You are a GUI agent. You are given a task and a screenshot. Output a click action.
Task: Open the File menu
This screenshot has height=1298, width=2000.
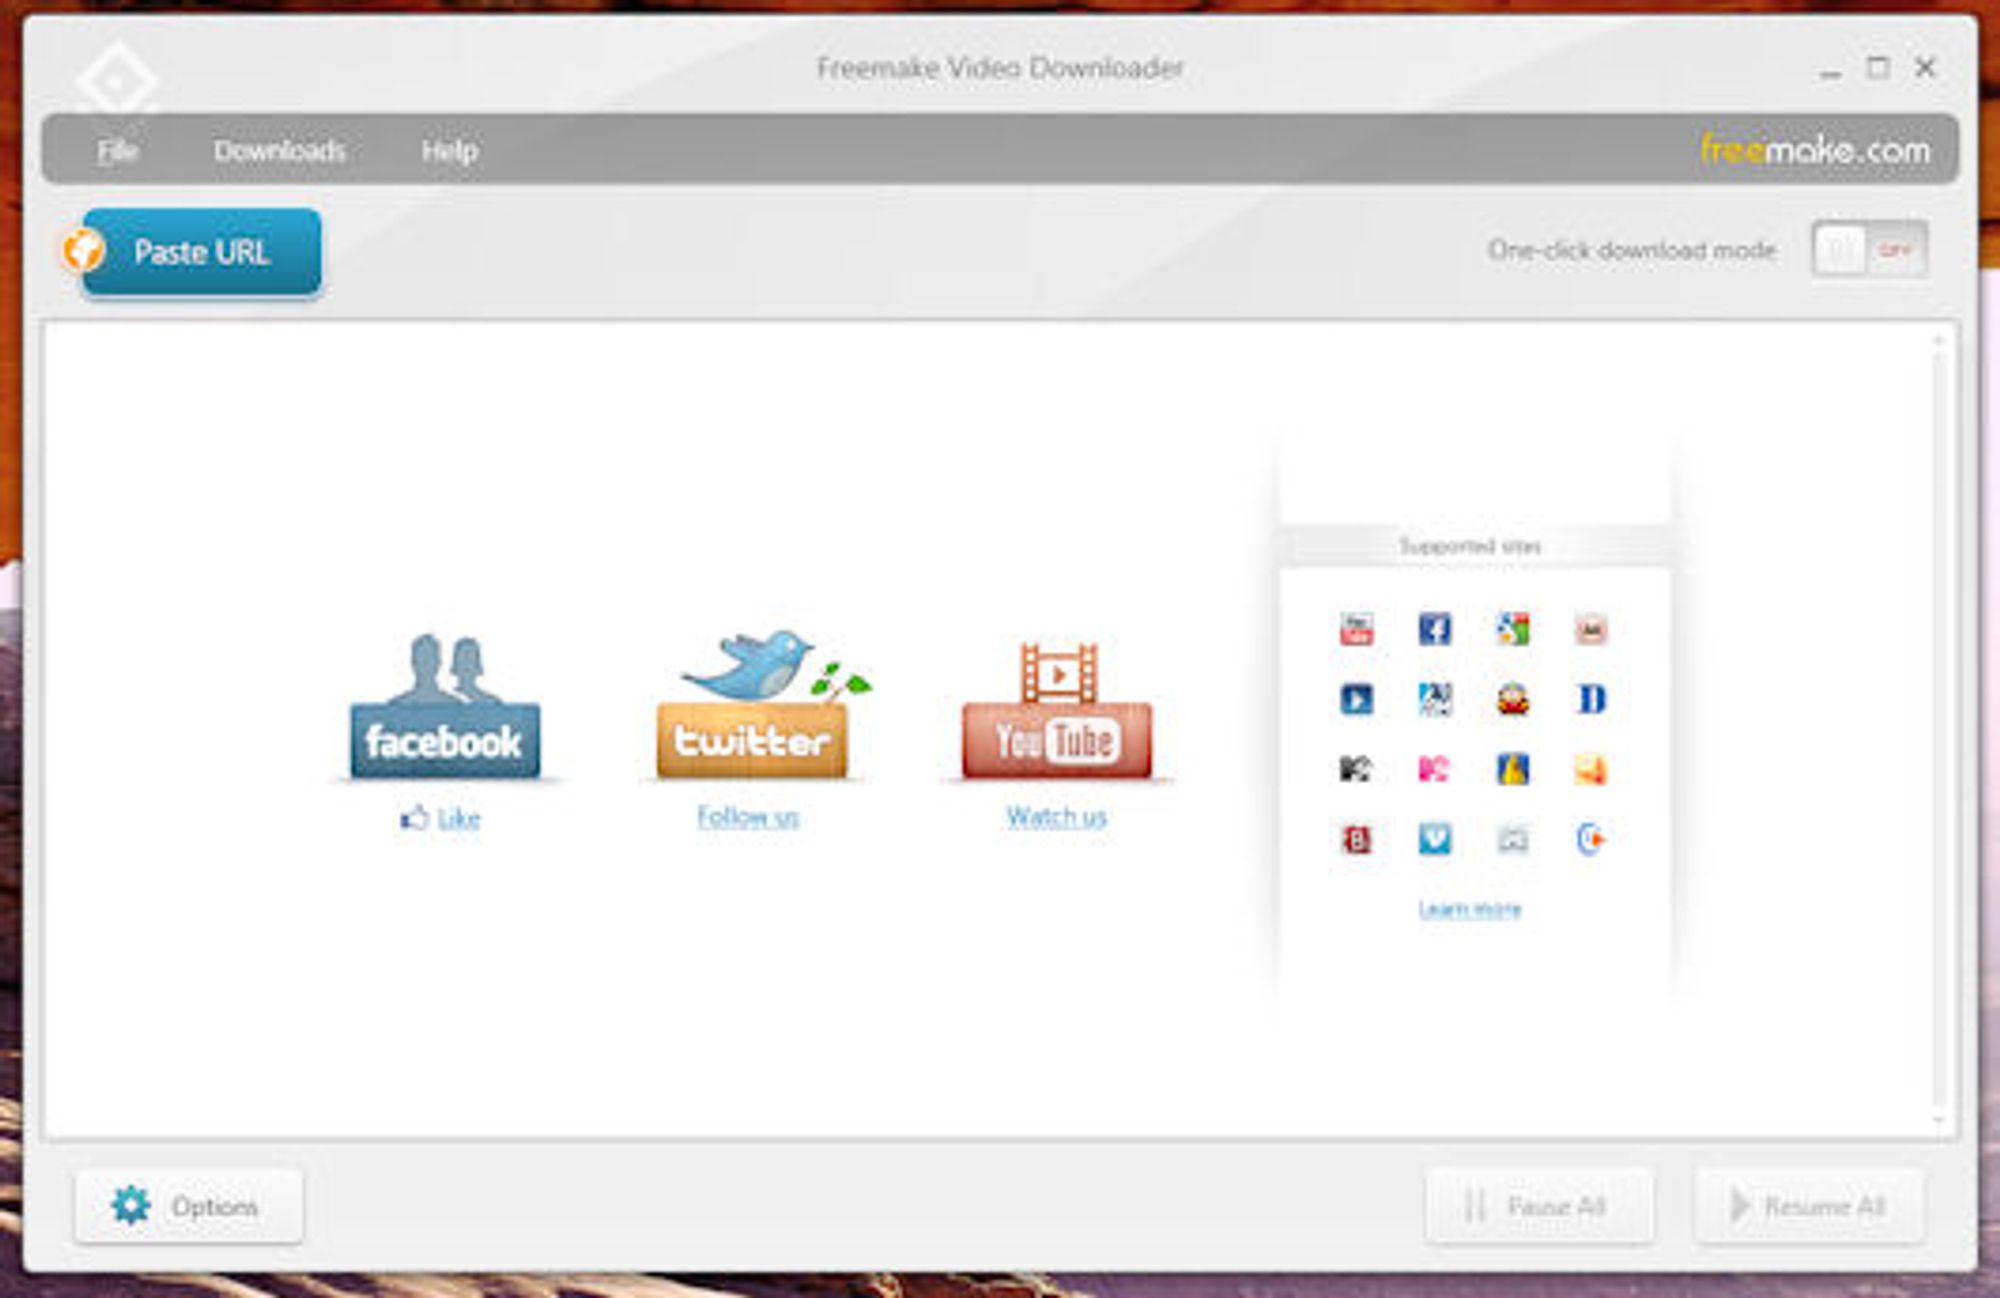point(117,151)
